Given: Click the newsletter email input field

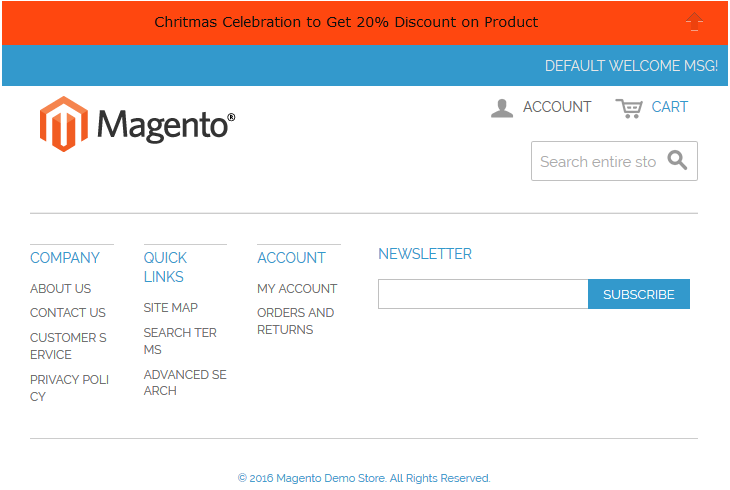Looking at the screenshot, I should coord(483,294).
